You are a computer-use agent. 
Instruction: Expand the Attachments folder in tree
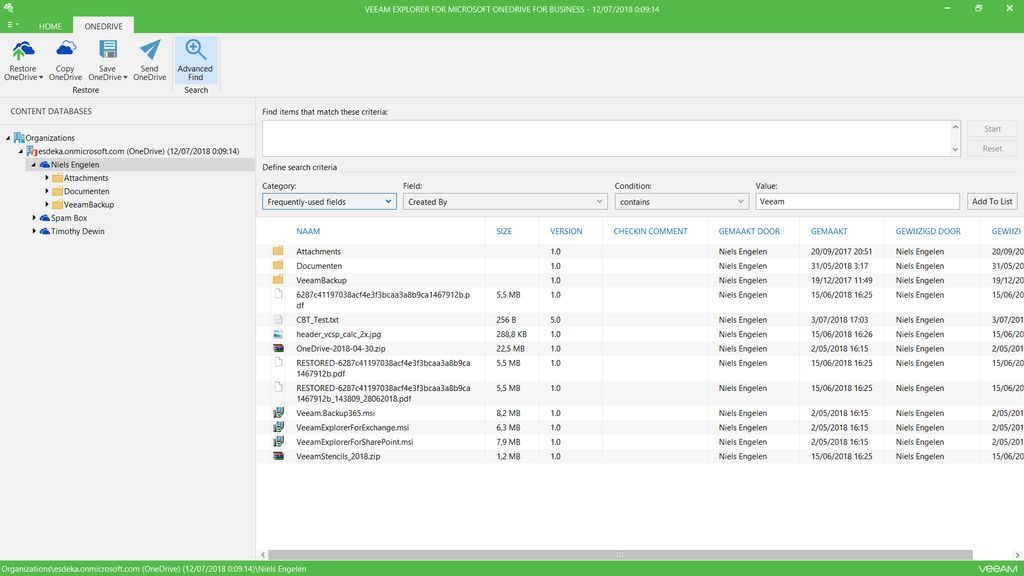pos(47,178)
